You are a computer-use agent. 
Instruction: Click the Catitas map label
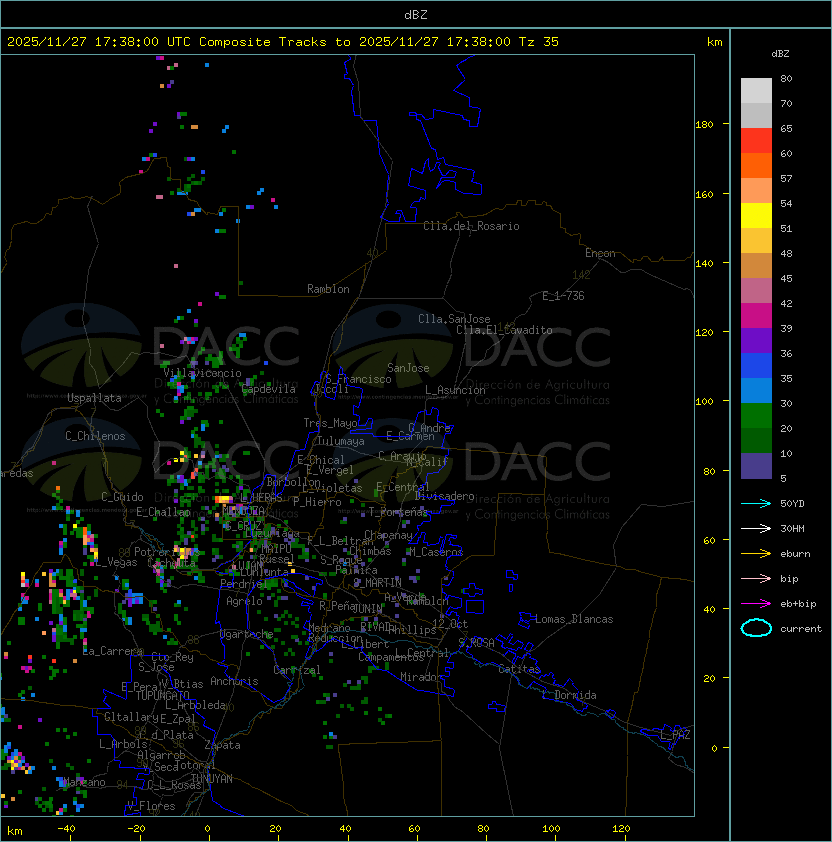(x=519, y=669)
